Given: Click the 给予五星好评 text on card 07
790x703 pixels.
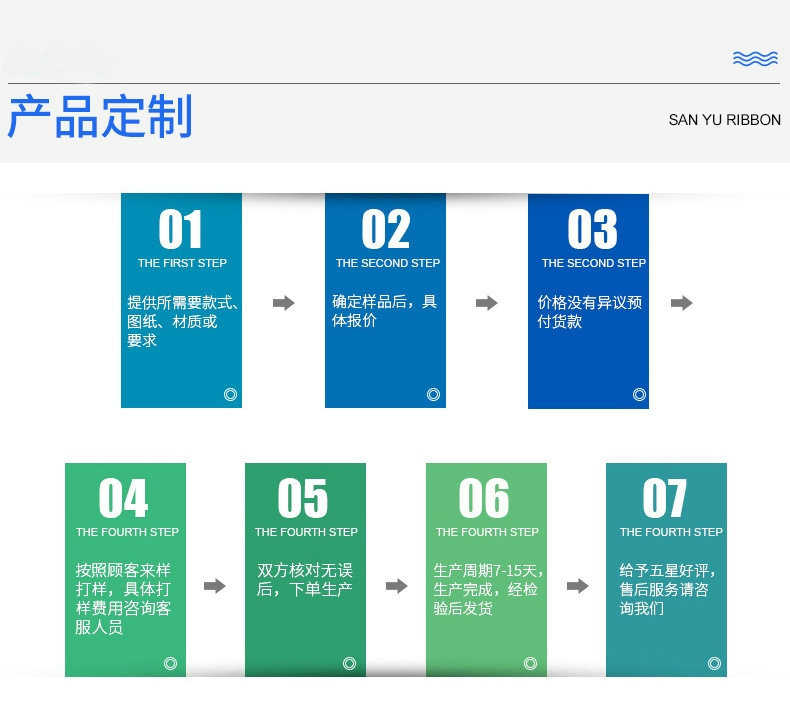Looking at the screenshot, I should click(x=664, y=570).
